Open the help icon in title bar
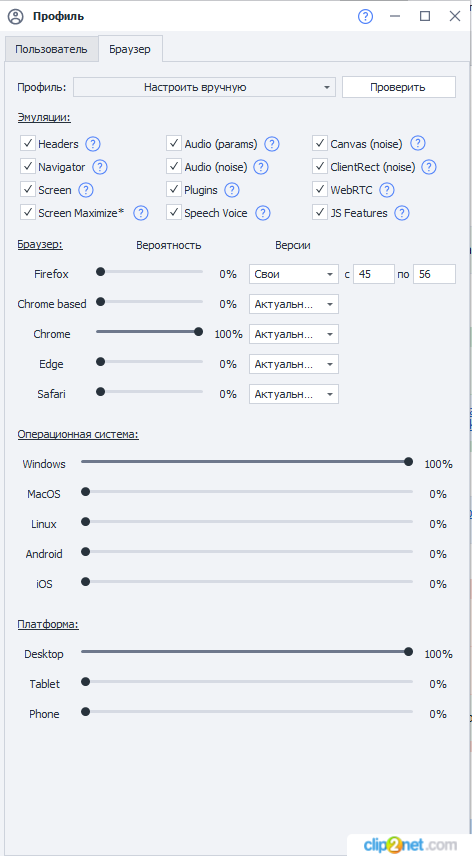The height and width of the screenshot is (856, 472). (x=365, y=16)
